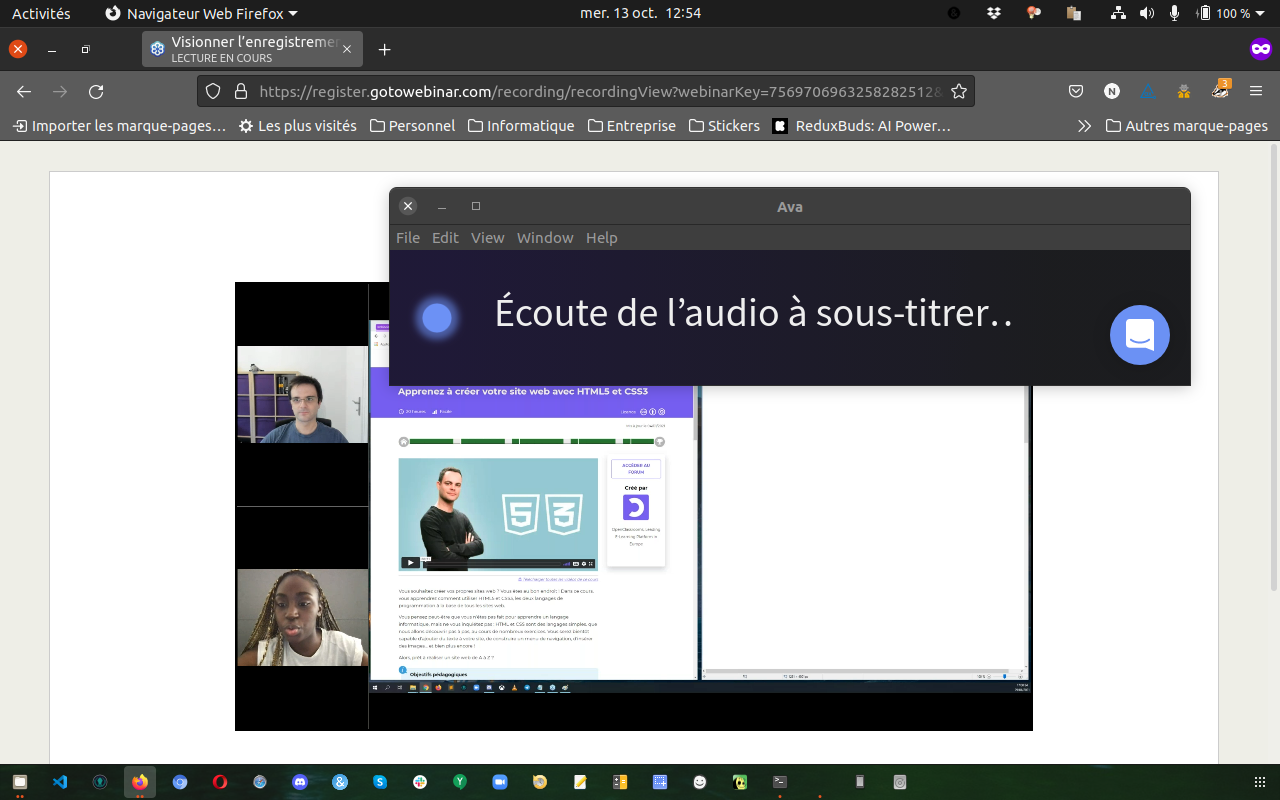Screen dimensions: 1280x800
Task: Open the Edit menu in Ava
Action: coord(445,238)
